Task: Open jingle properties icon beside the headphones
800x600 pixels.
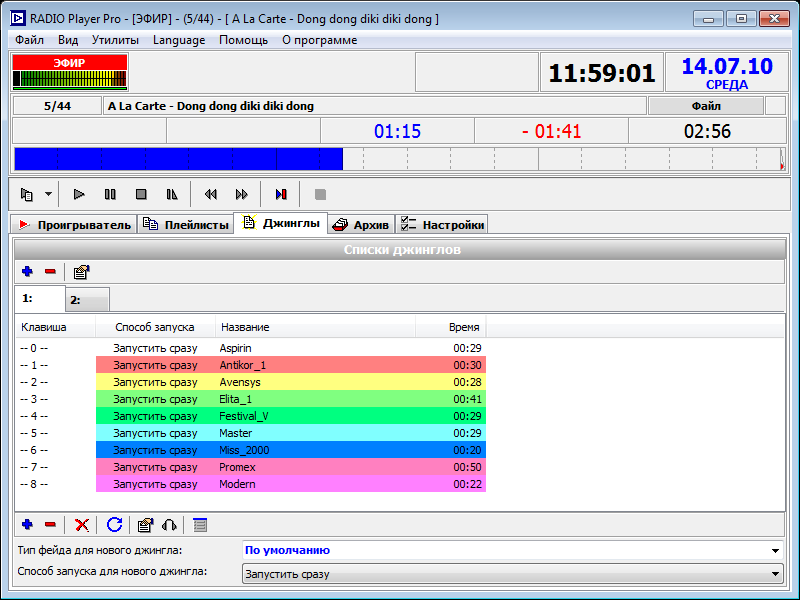Action: click(x=145, y=525)
